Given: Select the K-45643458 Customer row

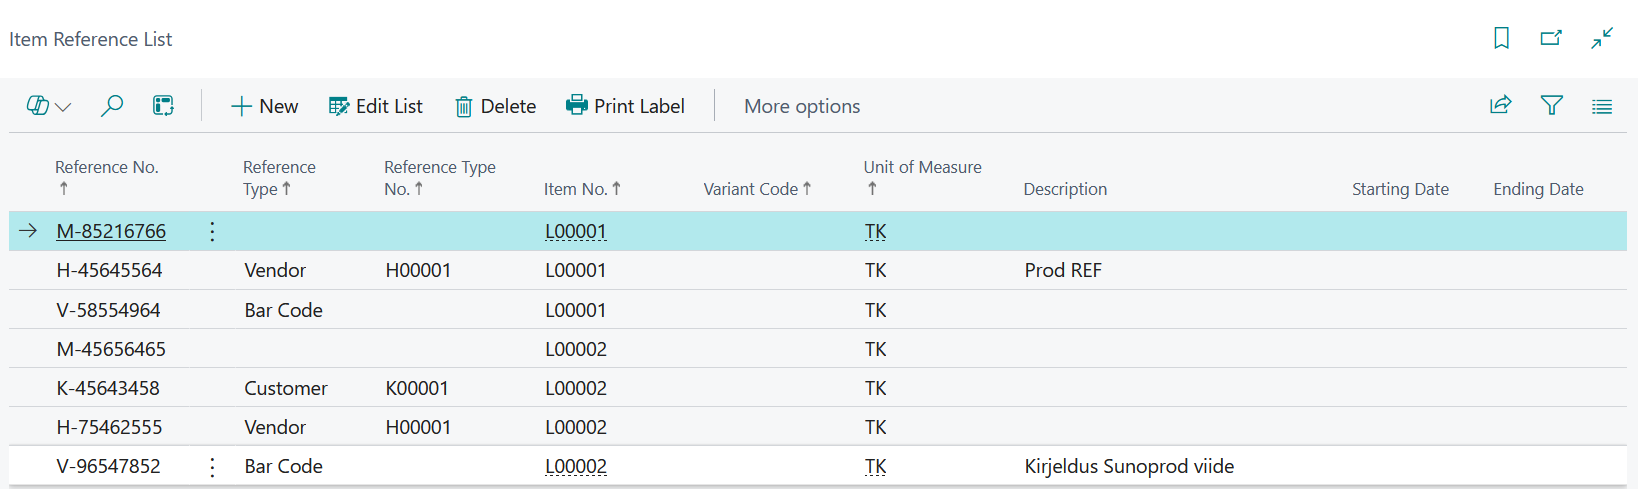Looking at the screenshot, I should tap(818, 388).
